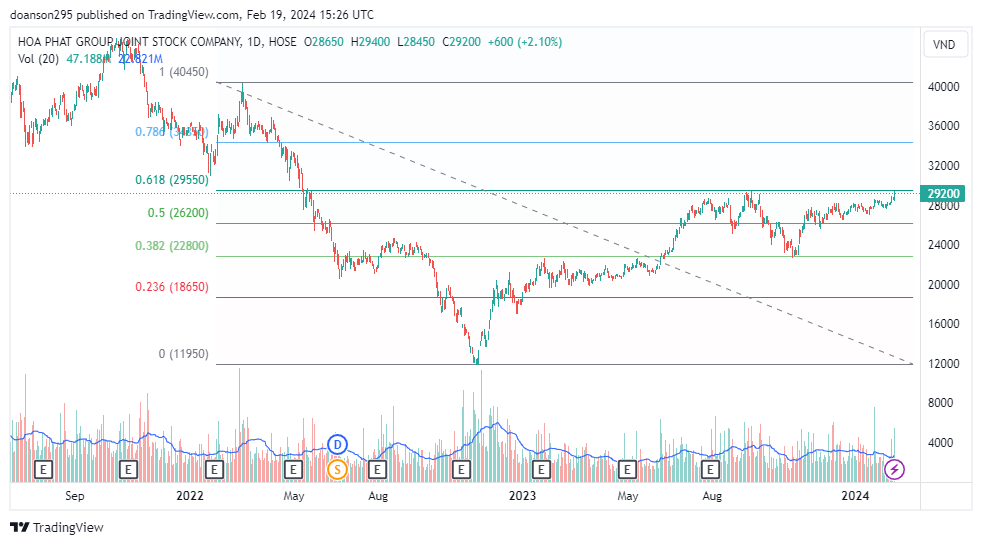The image size is (982, 545).
Task: Click the published on TradingView.com header text
Action: coord(157,14)
